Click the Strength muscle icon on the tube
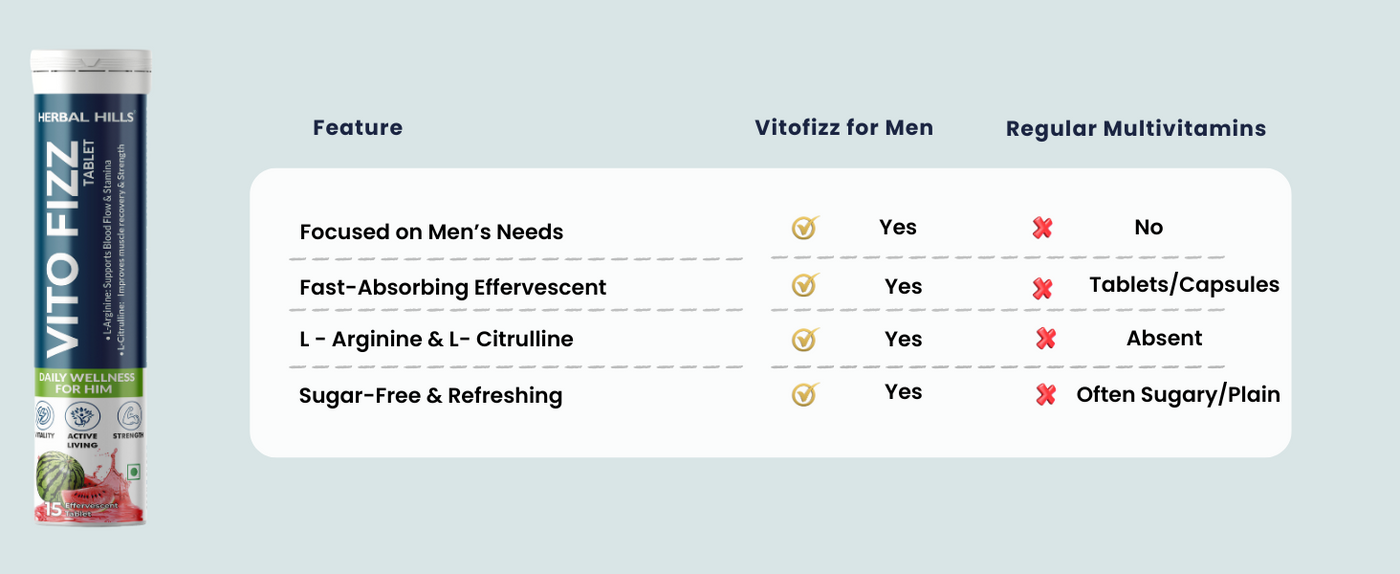Screen dimensions: 1400x574 pyautogui.click(x=130, y=416)
